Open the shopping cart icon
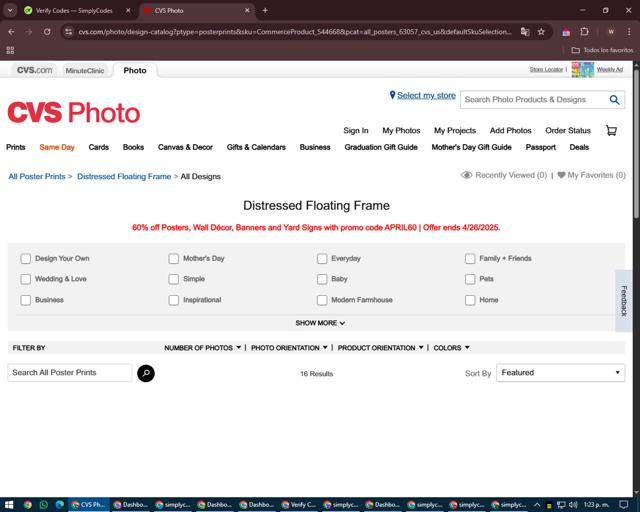This screenshot has width=640, height=512. [611, 131]
